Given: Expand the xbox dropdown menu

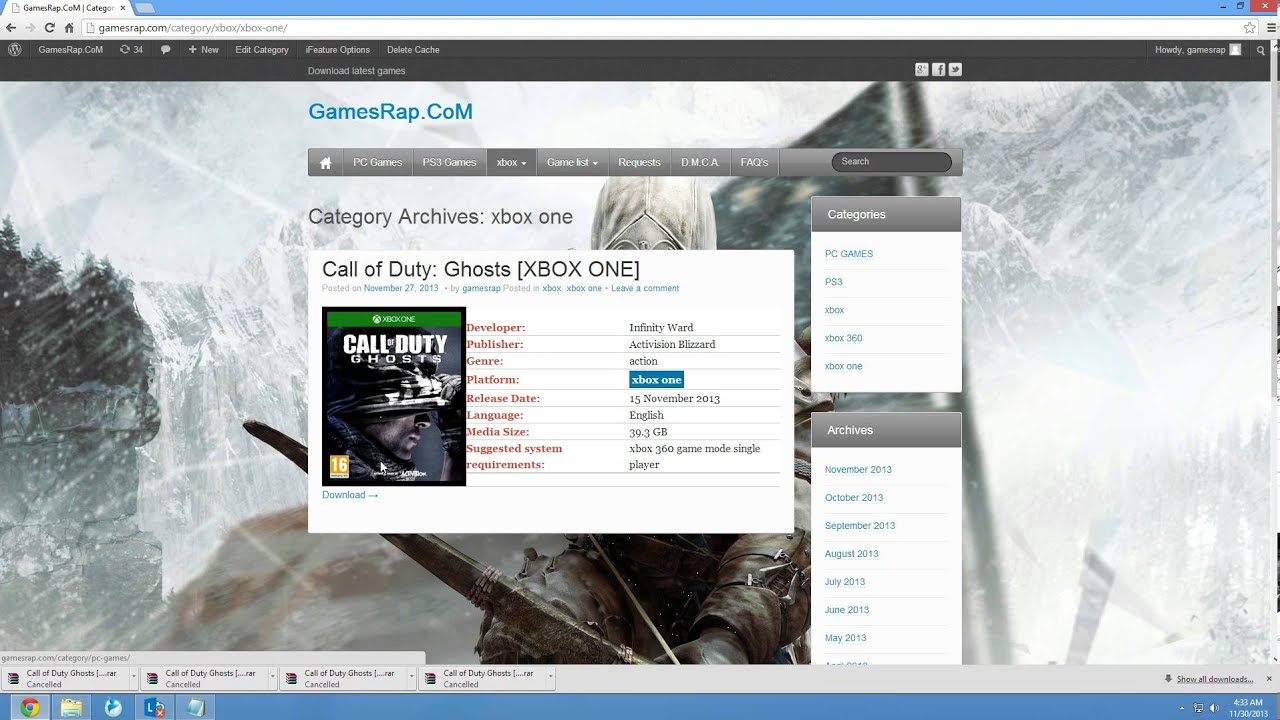Looking at the screenshot, I should pyautogui.click(x=511, y=163).
